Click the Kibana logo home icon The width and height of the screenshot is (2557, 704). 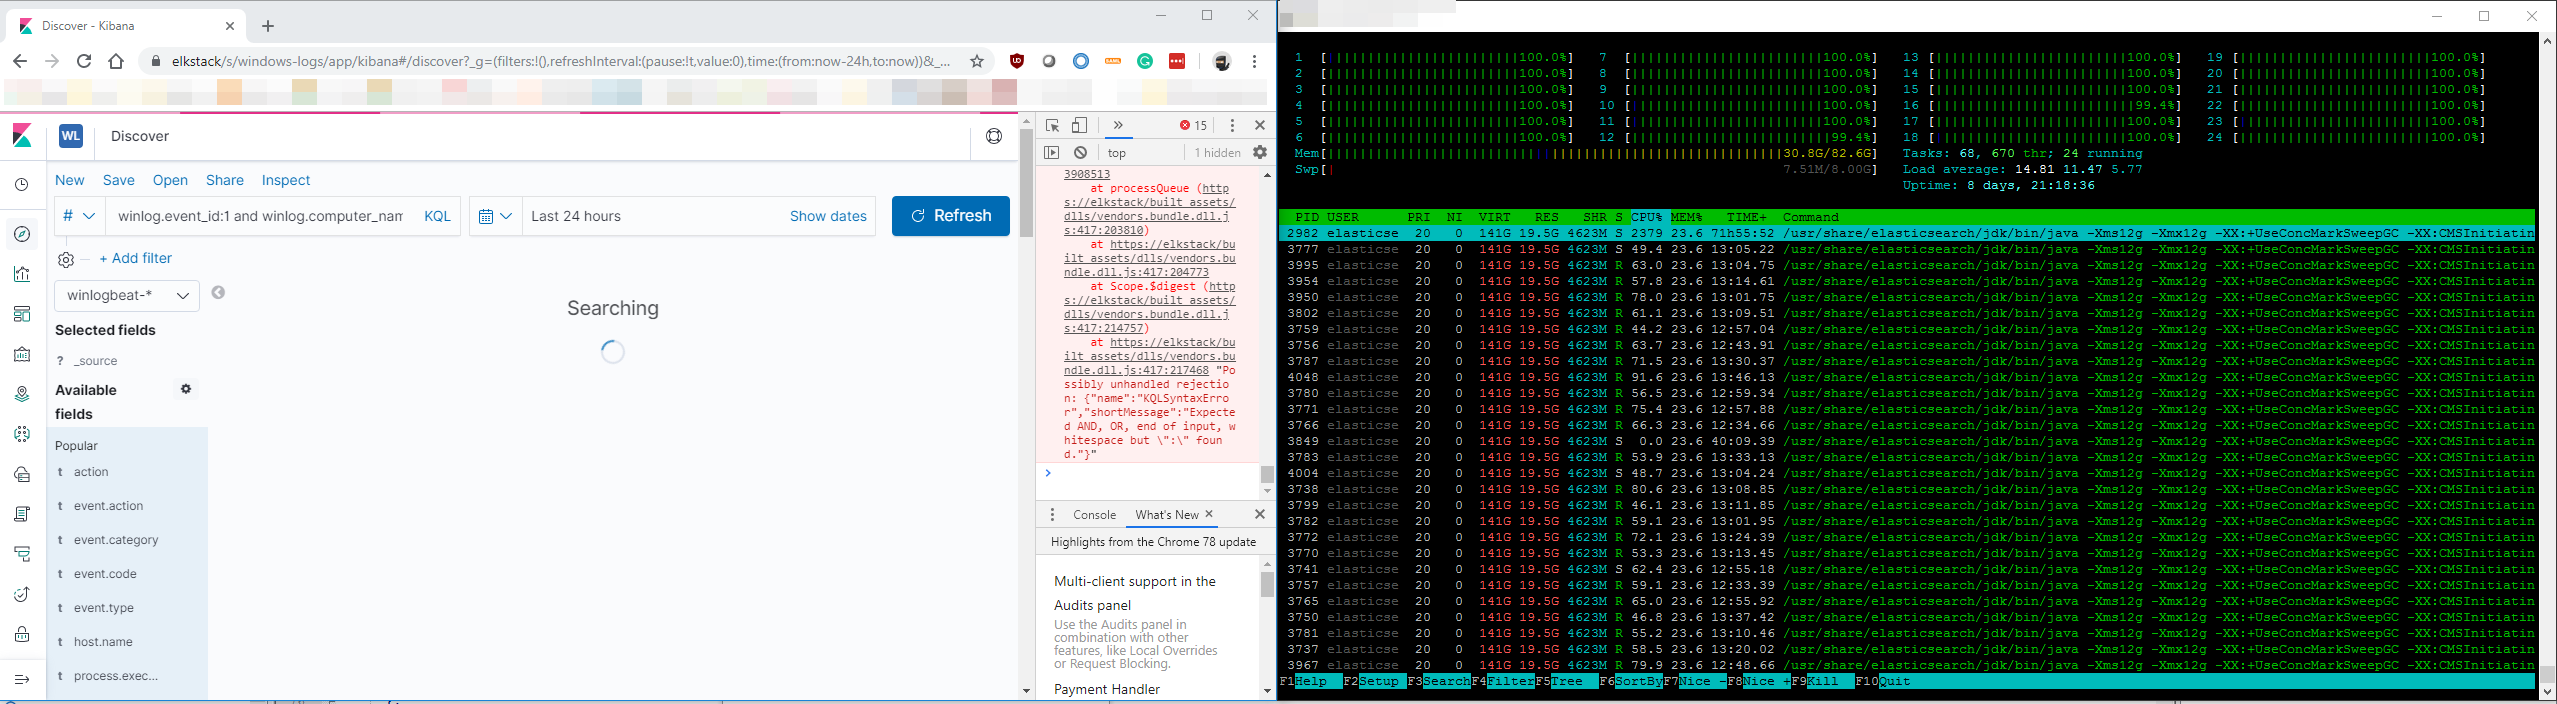[x=22, y=136]
